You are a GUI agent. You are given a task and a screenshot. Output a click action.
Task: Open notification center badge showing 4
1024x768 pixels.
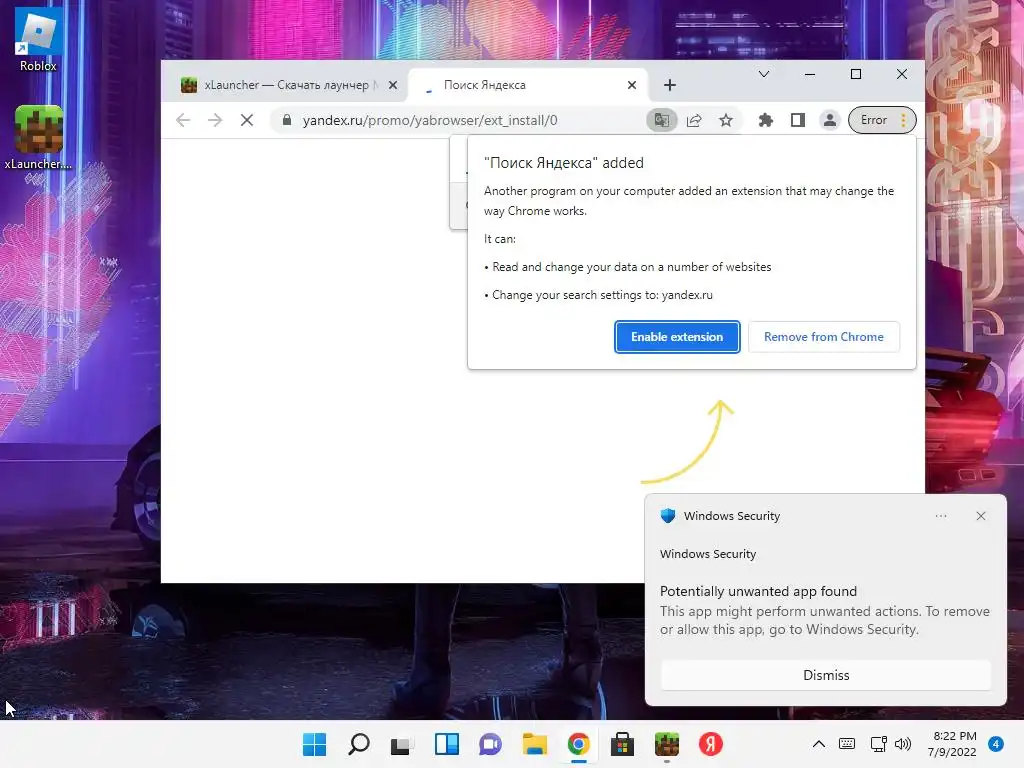tap(995, 744)
